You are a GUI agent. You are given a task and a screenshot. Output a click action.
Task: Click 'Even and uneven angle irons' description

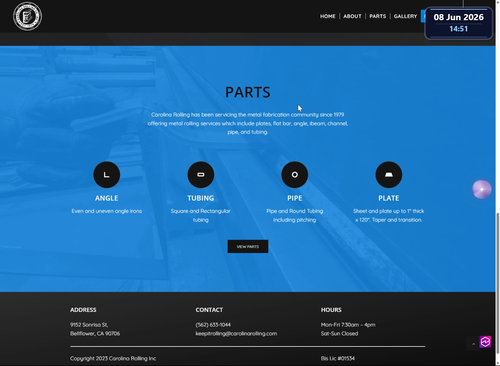pos(107,211)
